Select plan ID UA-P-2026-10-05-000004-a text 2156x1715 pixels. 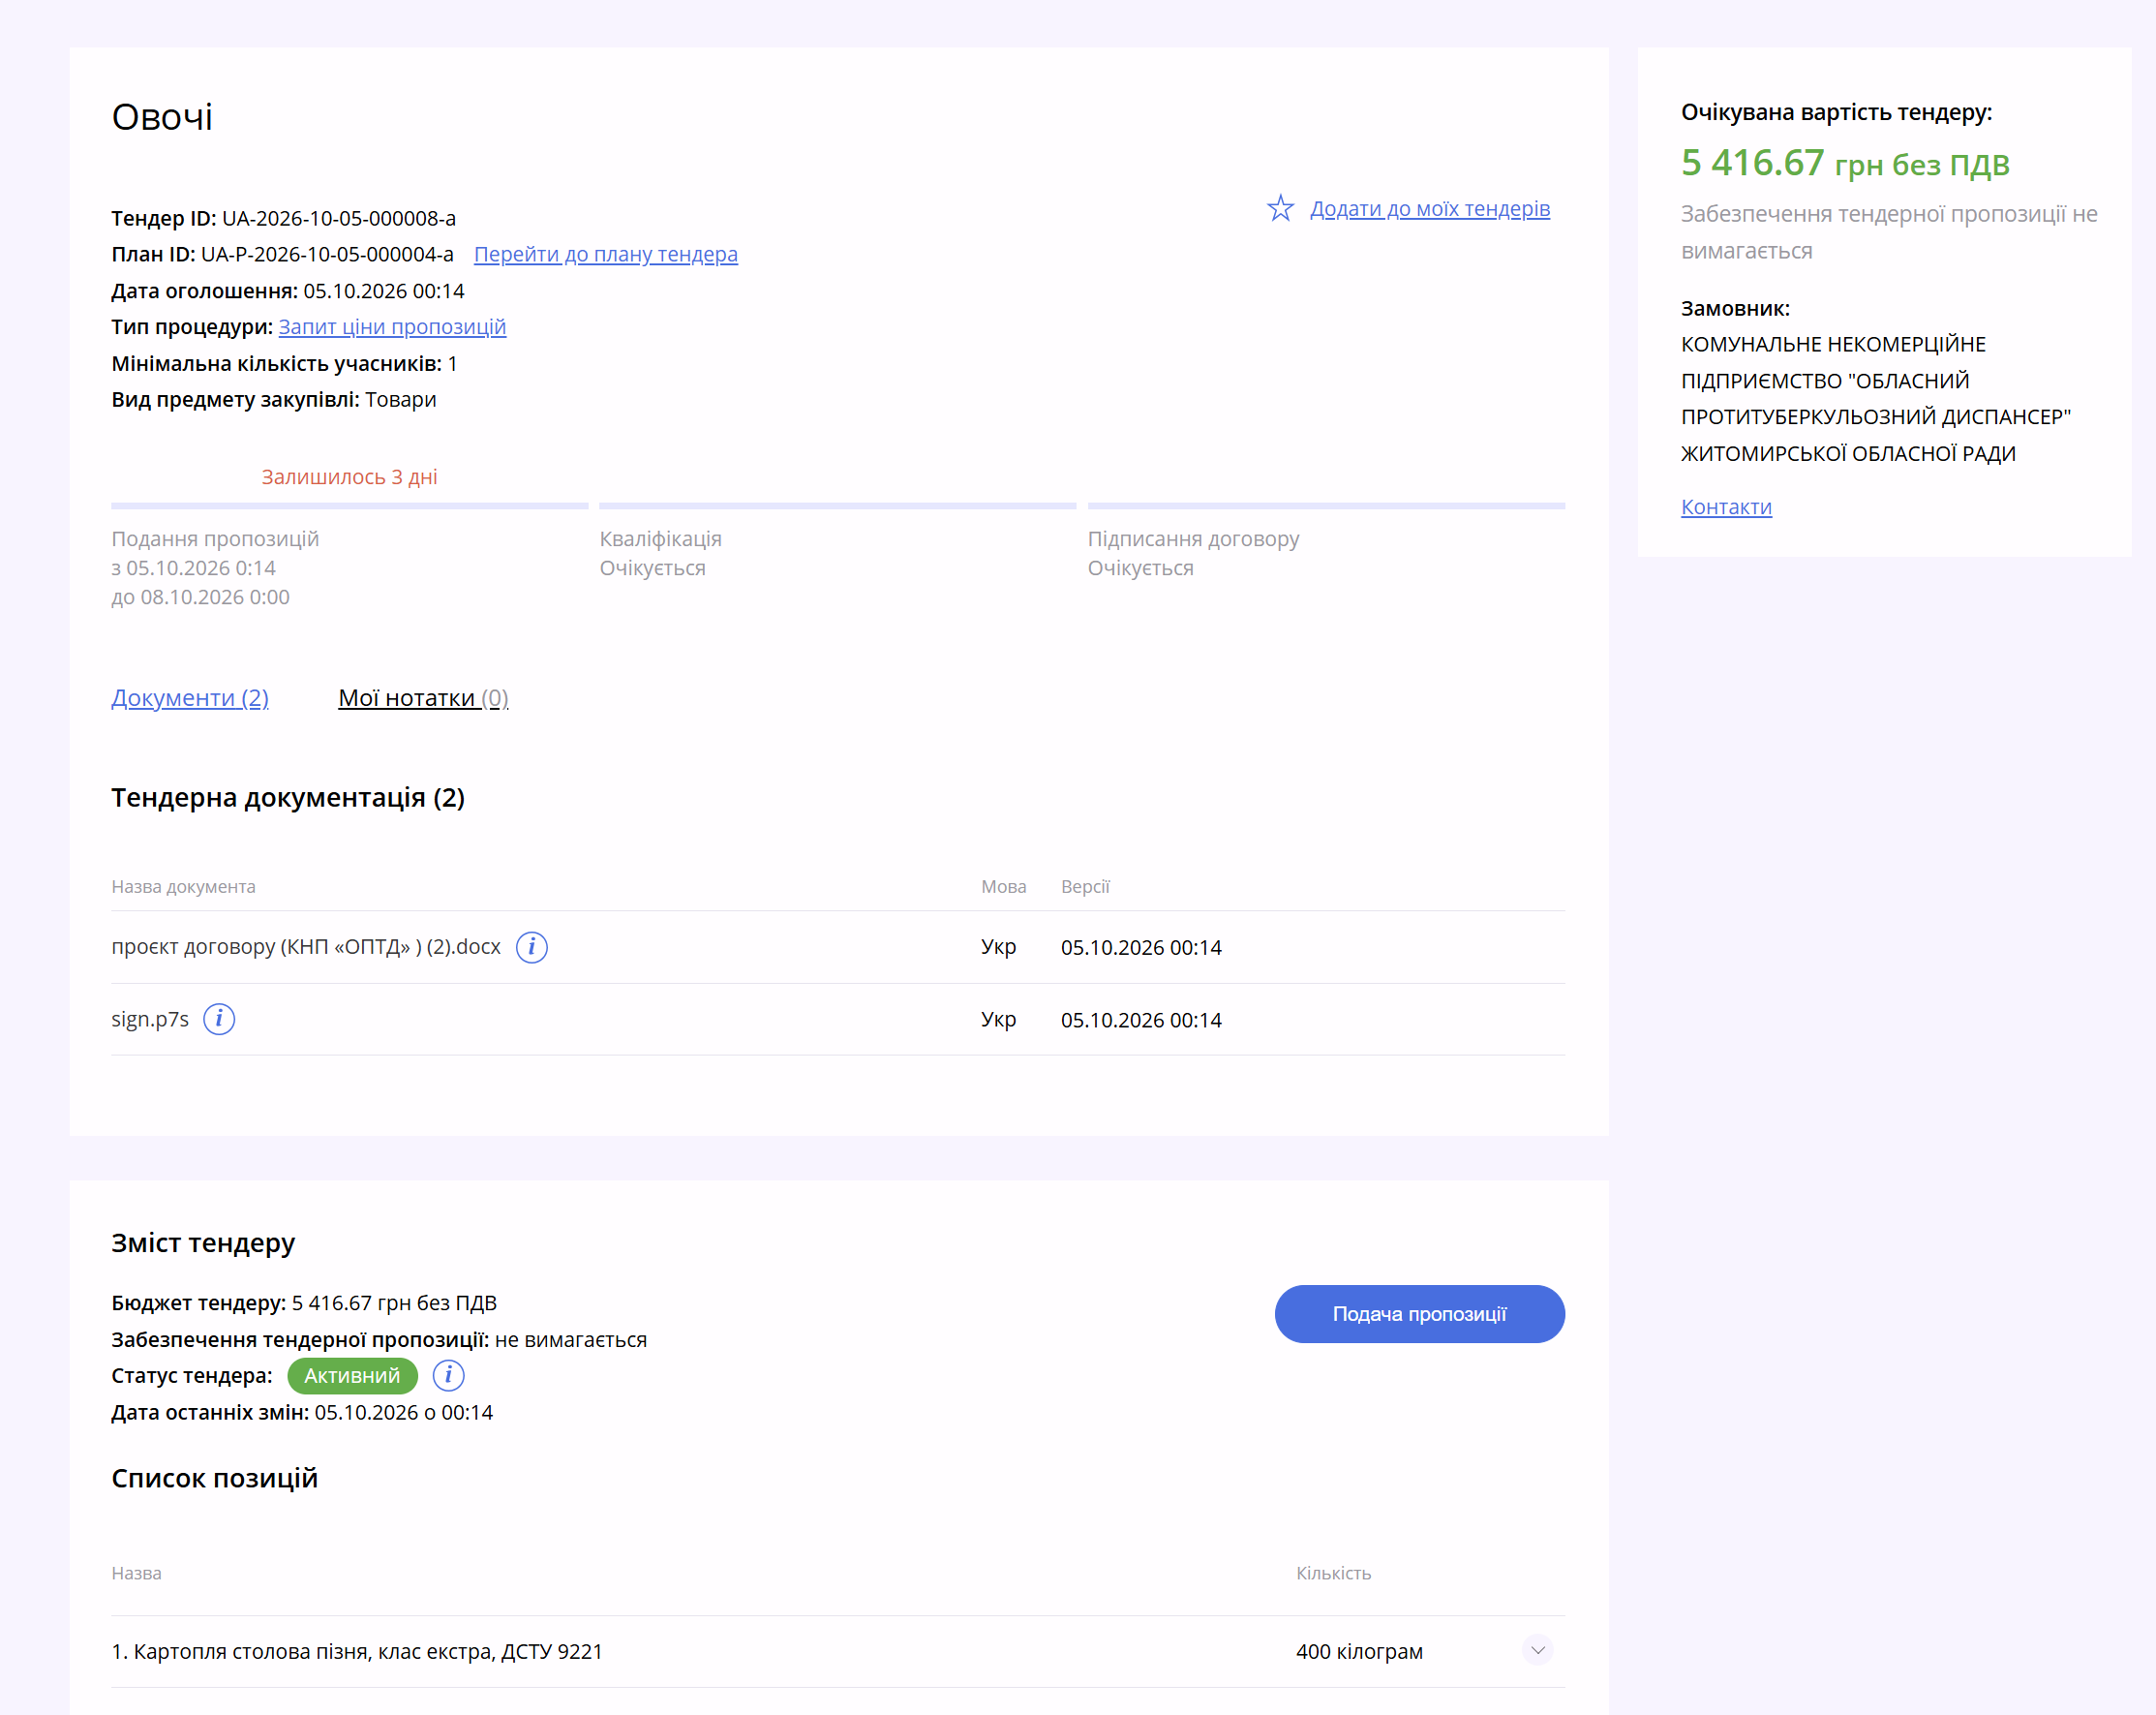327,254
